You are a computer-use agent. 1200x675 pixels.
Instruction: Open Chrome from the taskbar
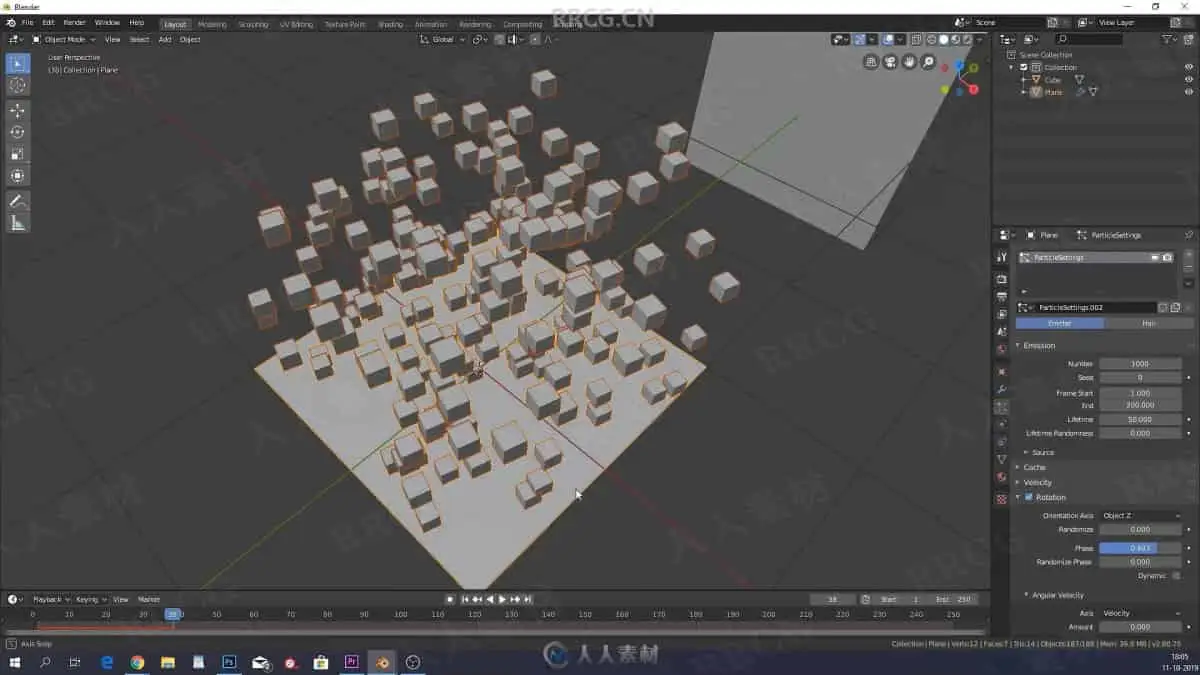pos(137,662)
